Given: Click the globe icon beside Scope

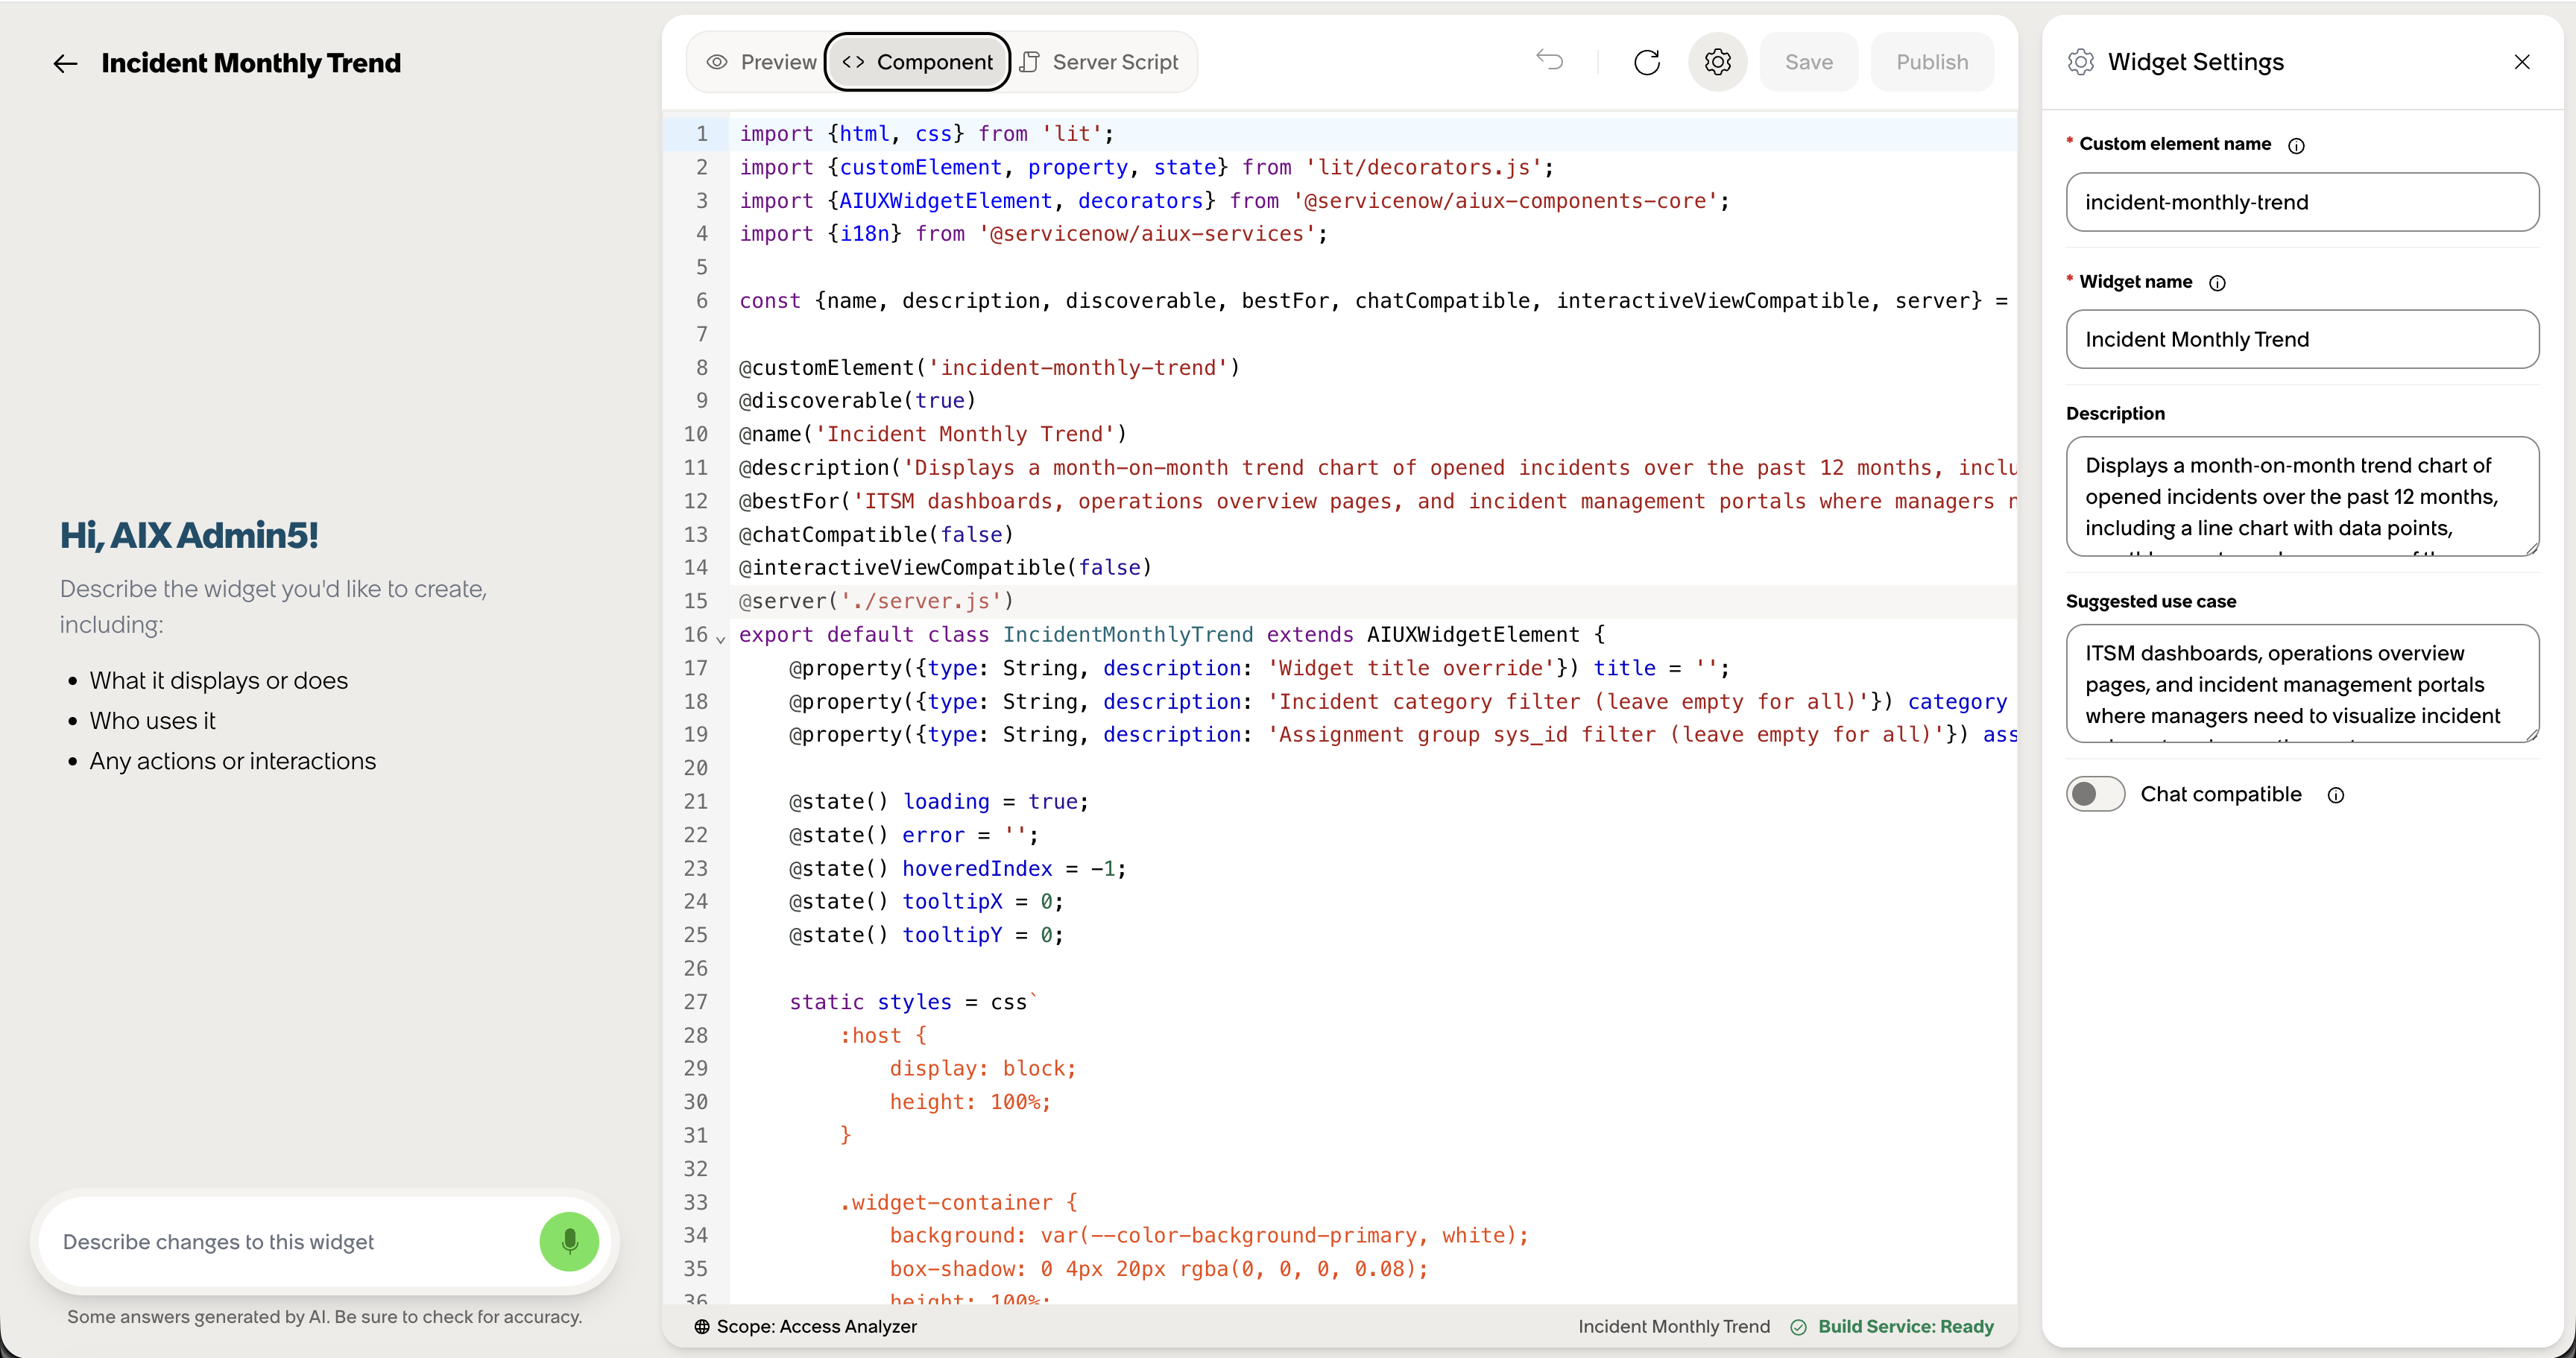Looking at the screenshot, I should (702, 1326).
